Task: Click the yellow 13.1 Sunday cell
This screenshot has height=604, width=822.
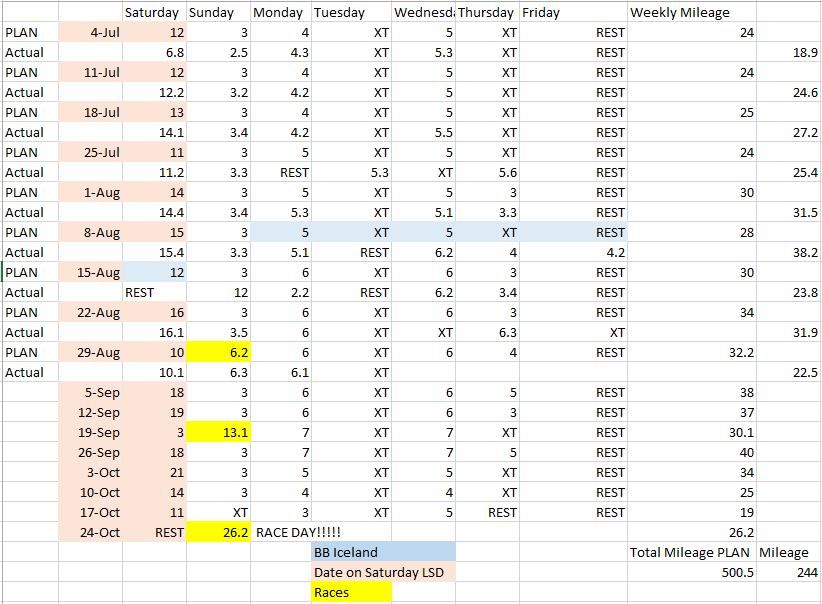Action: click(218, 432)
